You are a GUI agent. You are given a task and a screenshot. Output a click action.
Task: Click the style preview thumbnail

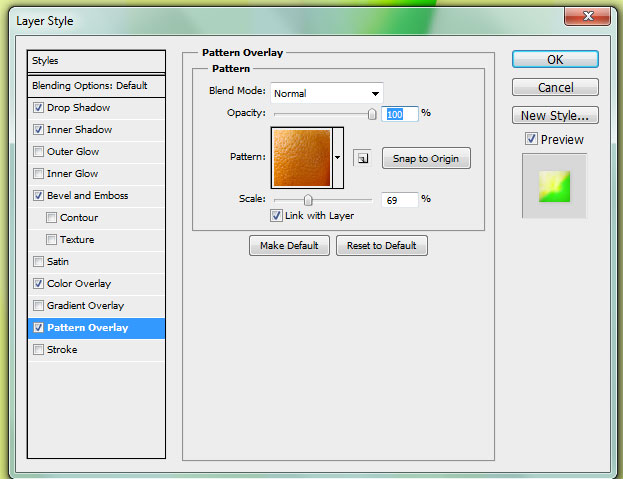tap(554, 185)
